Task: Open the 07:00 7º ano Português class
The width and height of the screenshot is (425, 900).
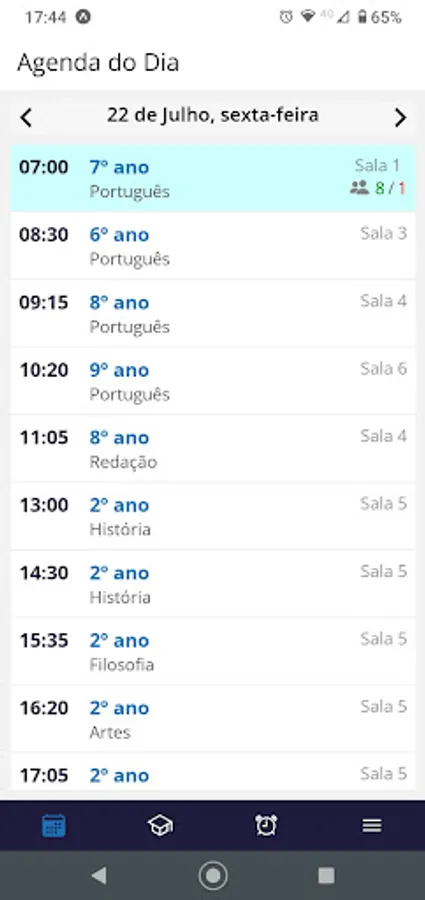Action: tap(212, 179)
